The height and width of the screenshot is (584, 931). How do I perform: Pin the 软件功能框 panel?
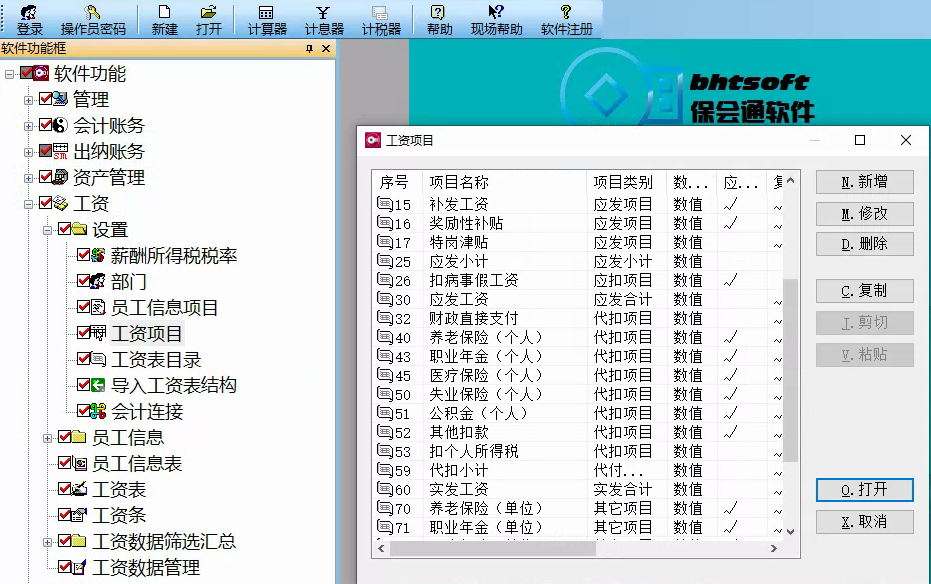click(310, 47)
